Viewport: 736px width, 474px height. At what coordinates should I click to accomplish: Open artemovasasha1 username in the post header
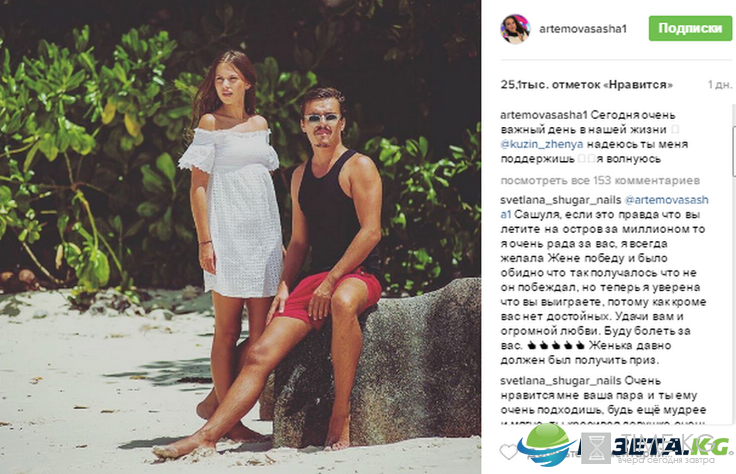(583, 29)
